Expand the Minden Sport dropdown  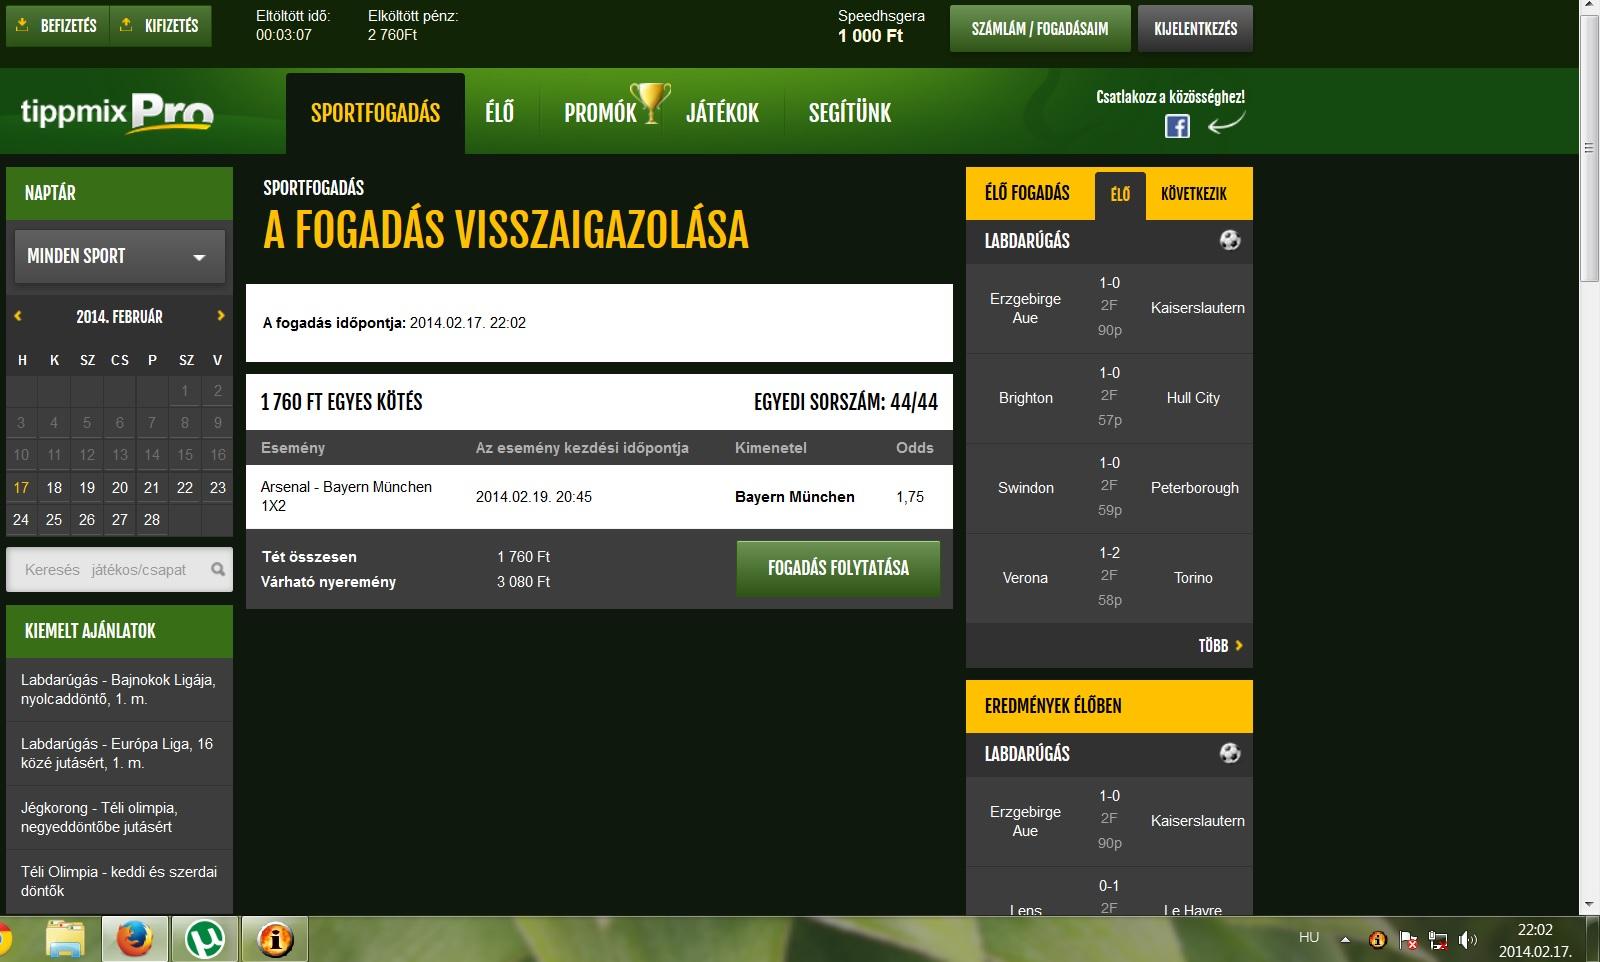[x=119, y=256]
